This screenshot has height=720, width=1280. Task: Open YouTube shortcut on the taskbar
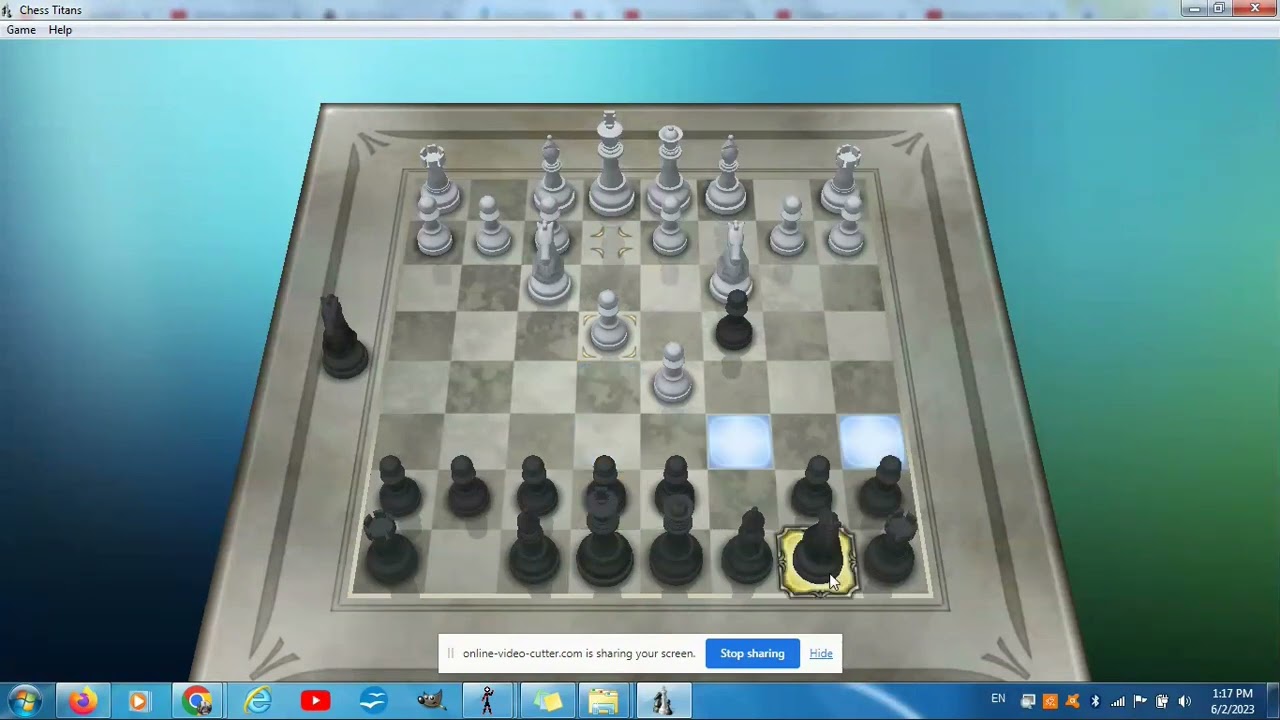click(x=315, y=701)
